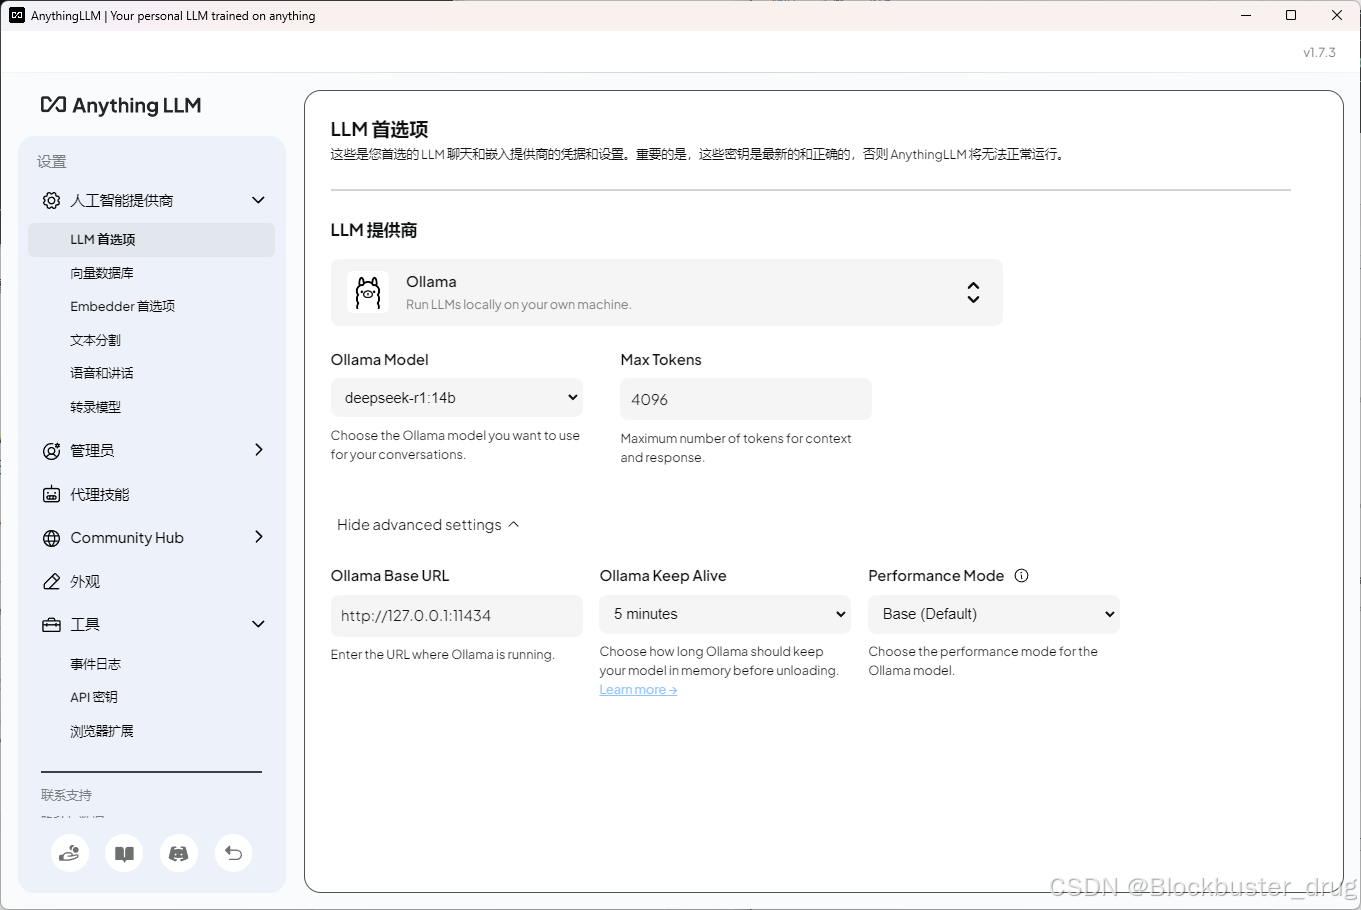The image size is (1361, 910).
Task: Click the 外观 pencil icon
Action: click(51, 581)
